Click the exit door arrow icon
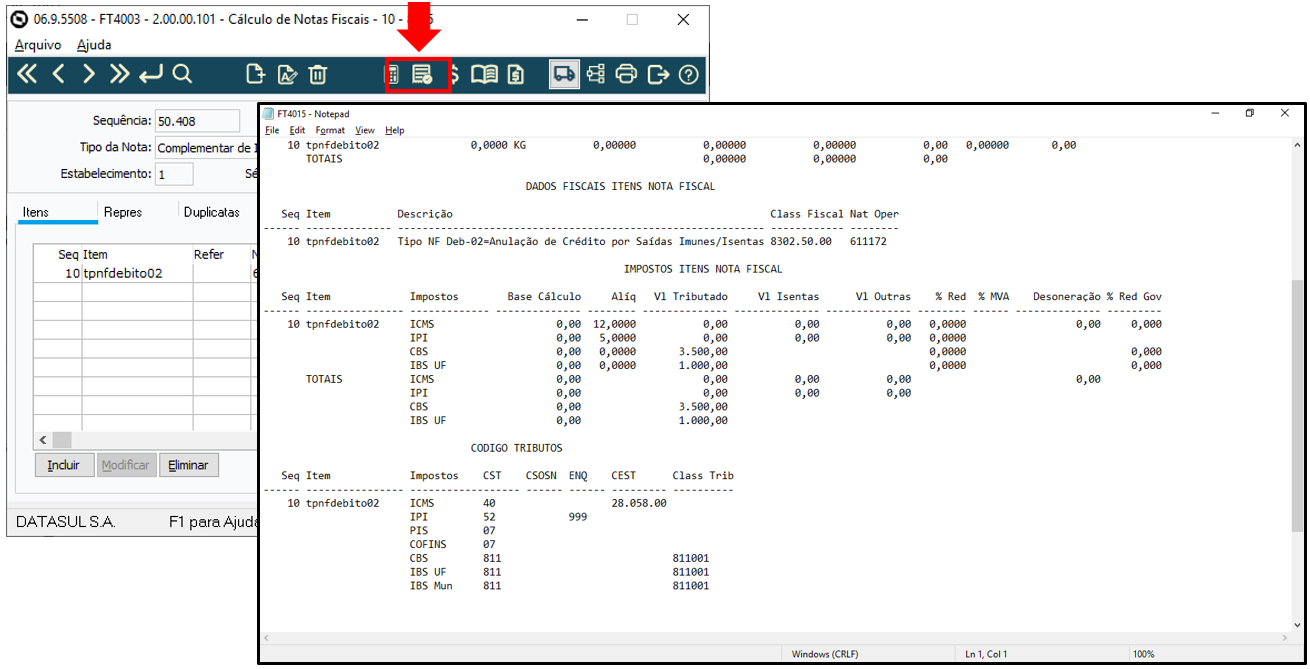The width and height of the screenshot is (1310, 669). point(658,74)
